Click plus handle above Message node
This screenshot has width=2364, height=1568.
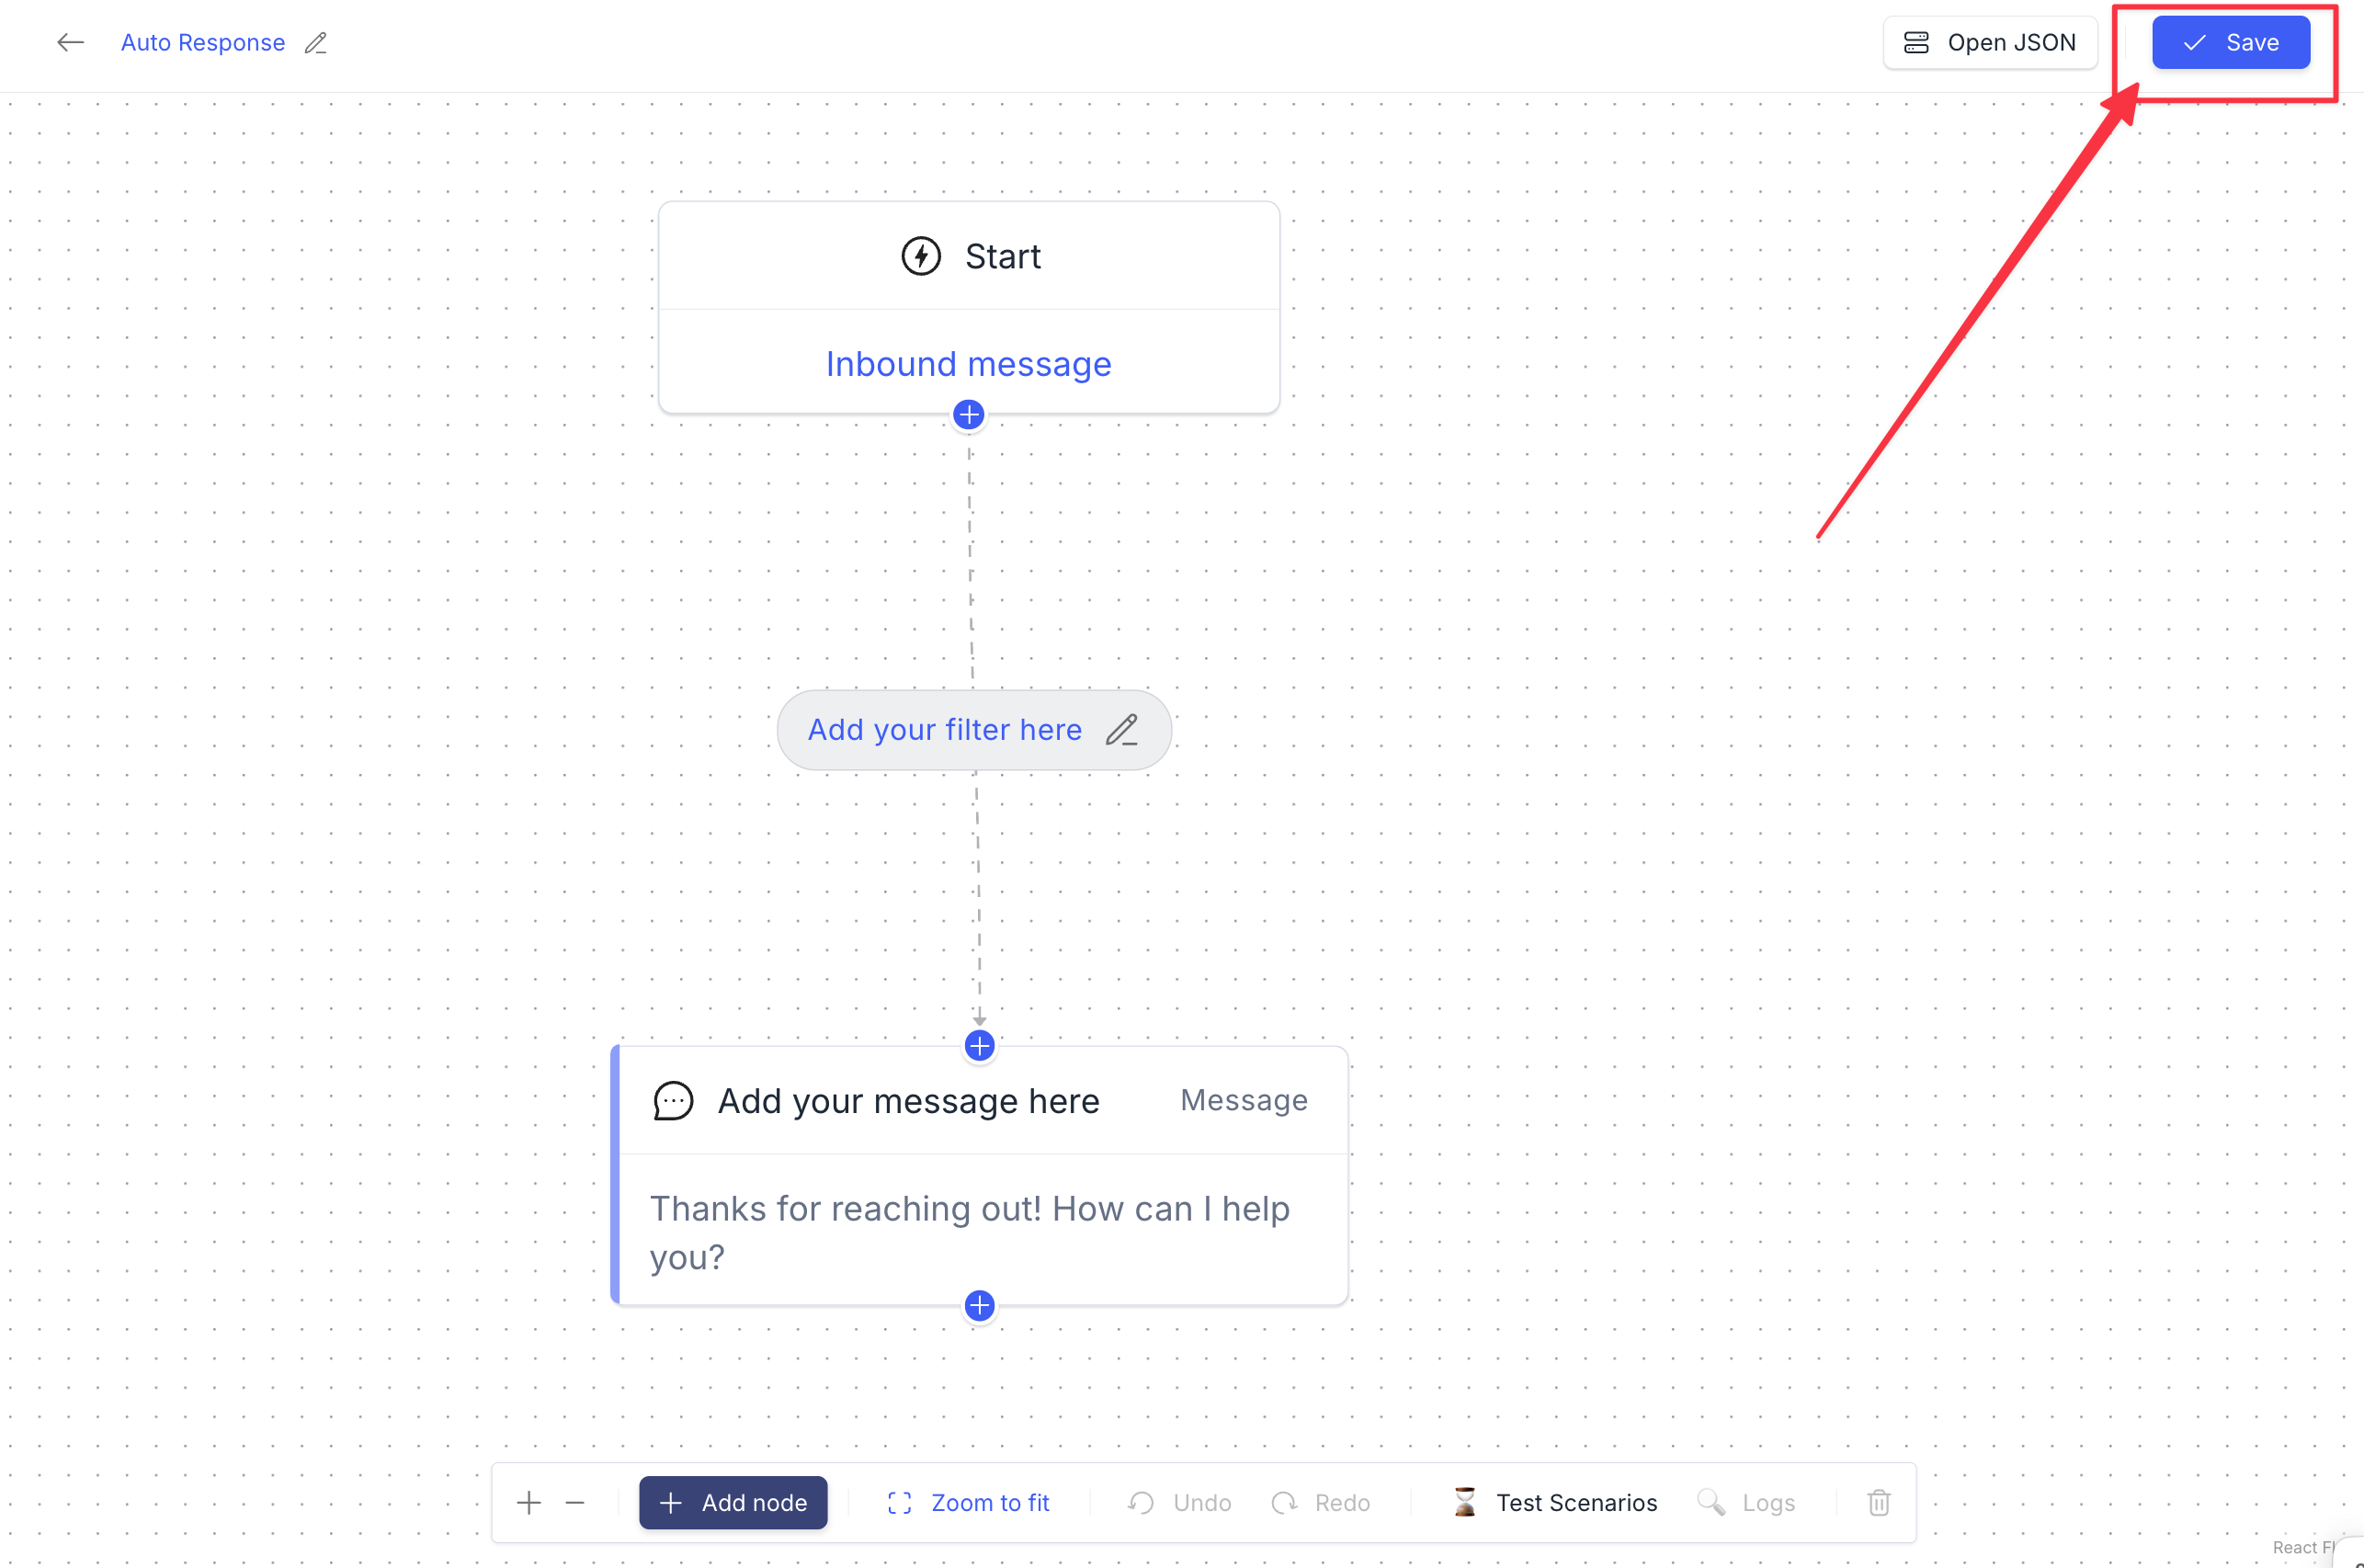pyautogui.click(x=979, y=1046)
